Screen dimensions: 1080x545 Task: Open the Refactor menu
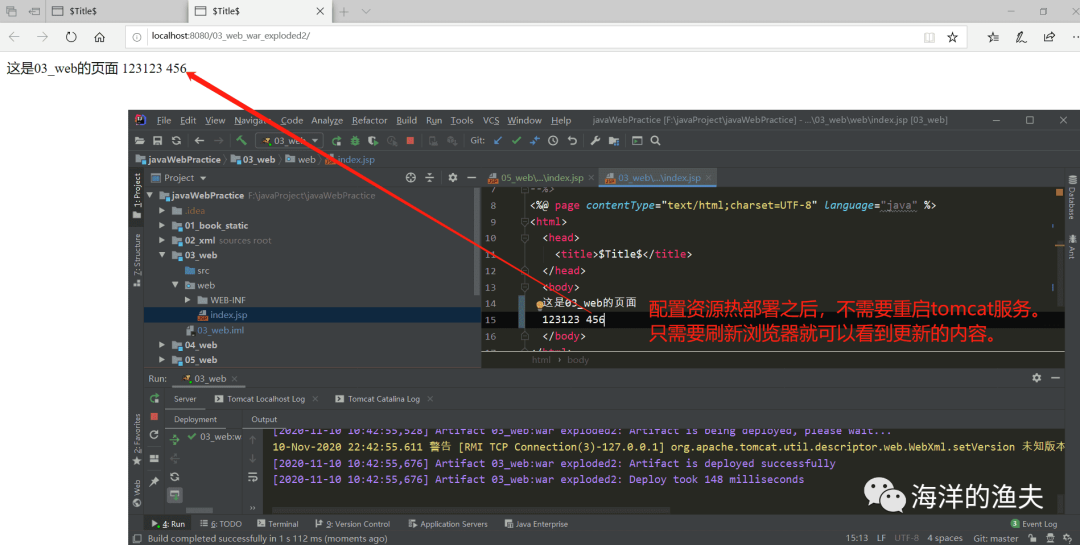click(369, 121)
